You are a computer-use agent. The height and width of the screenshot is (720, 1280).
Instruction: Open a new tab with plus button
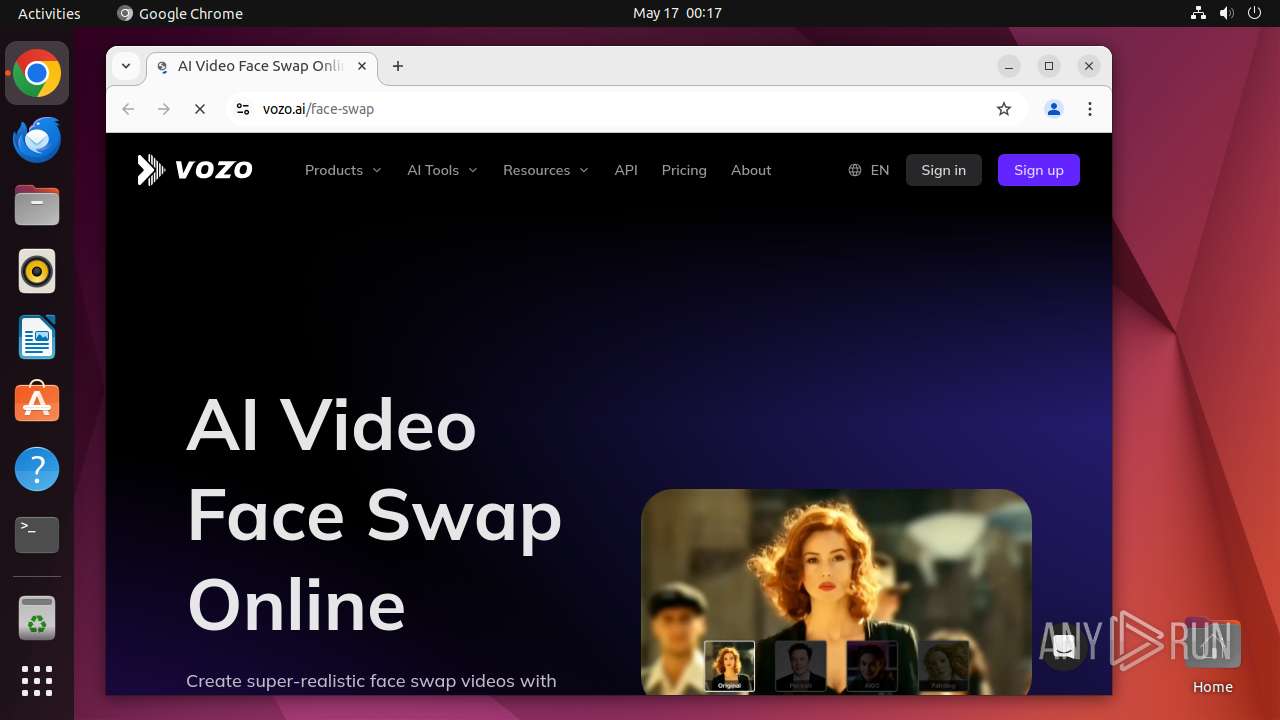coord(398,66)
